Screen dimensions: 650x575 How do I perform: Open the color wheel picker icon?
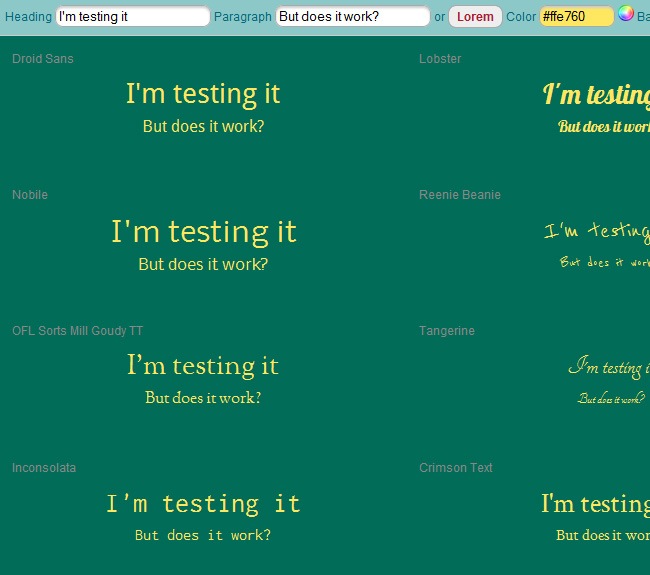point(626,14)
